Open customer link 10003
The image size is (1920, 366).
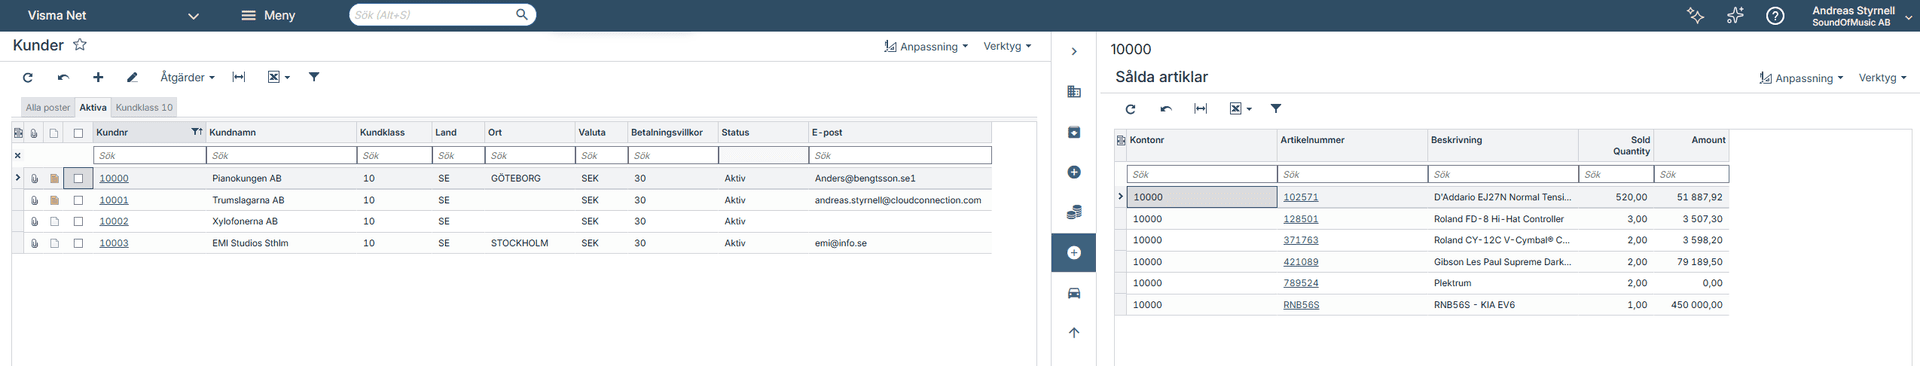click(114, 243)
